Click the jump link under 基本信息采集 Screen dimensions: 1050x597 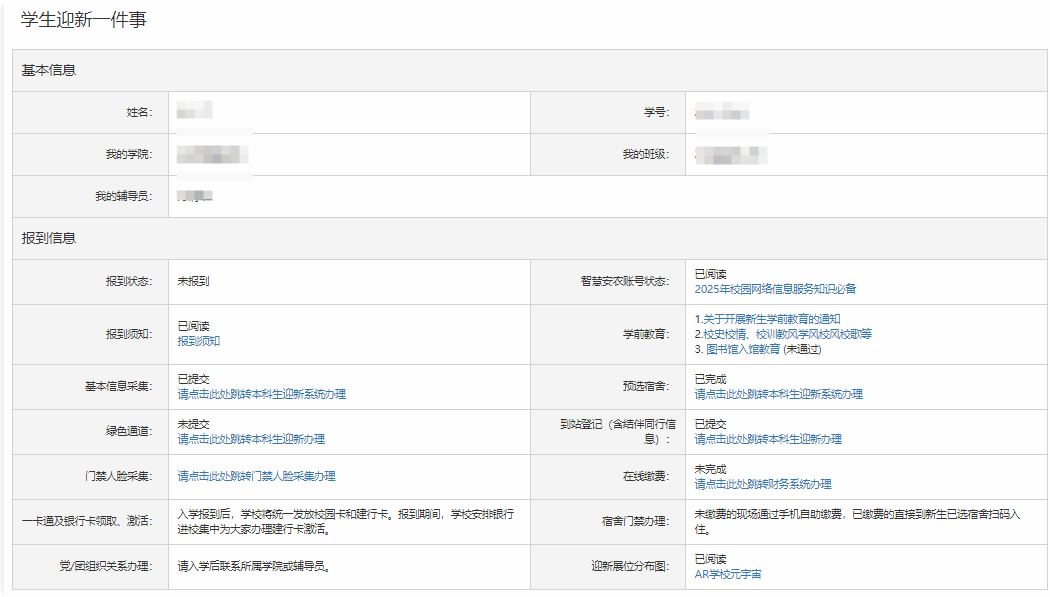pos(261,395)
